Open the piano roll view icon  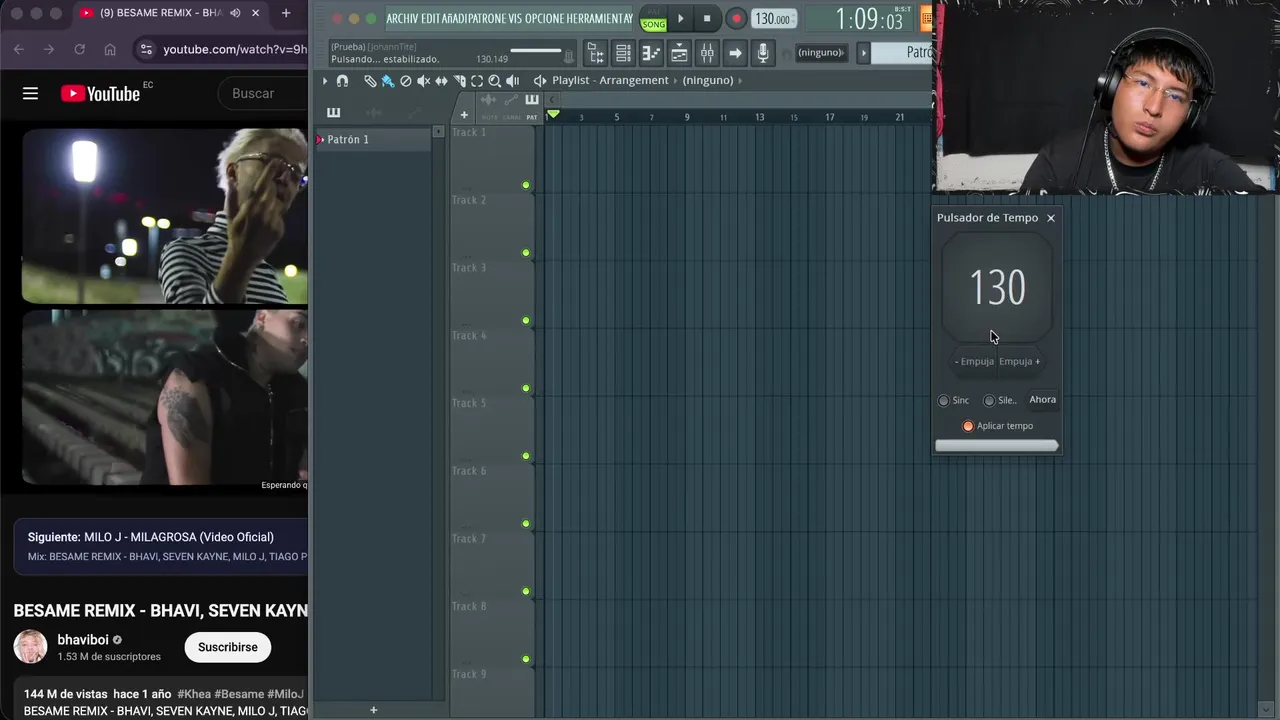tap(651, 53)
